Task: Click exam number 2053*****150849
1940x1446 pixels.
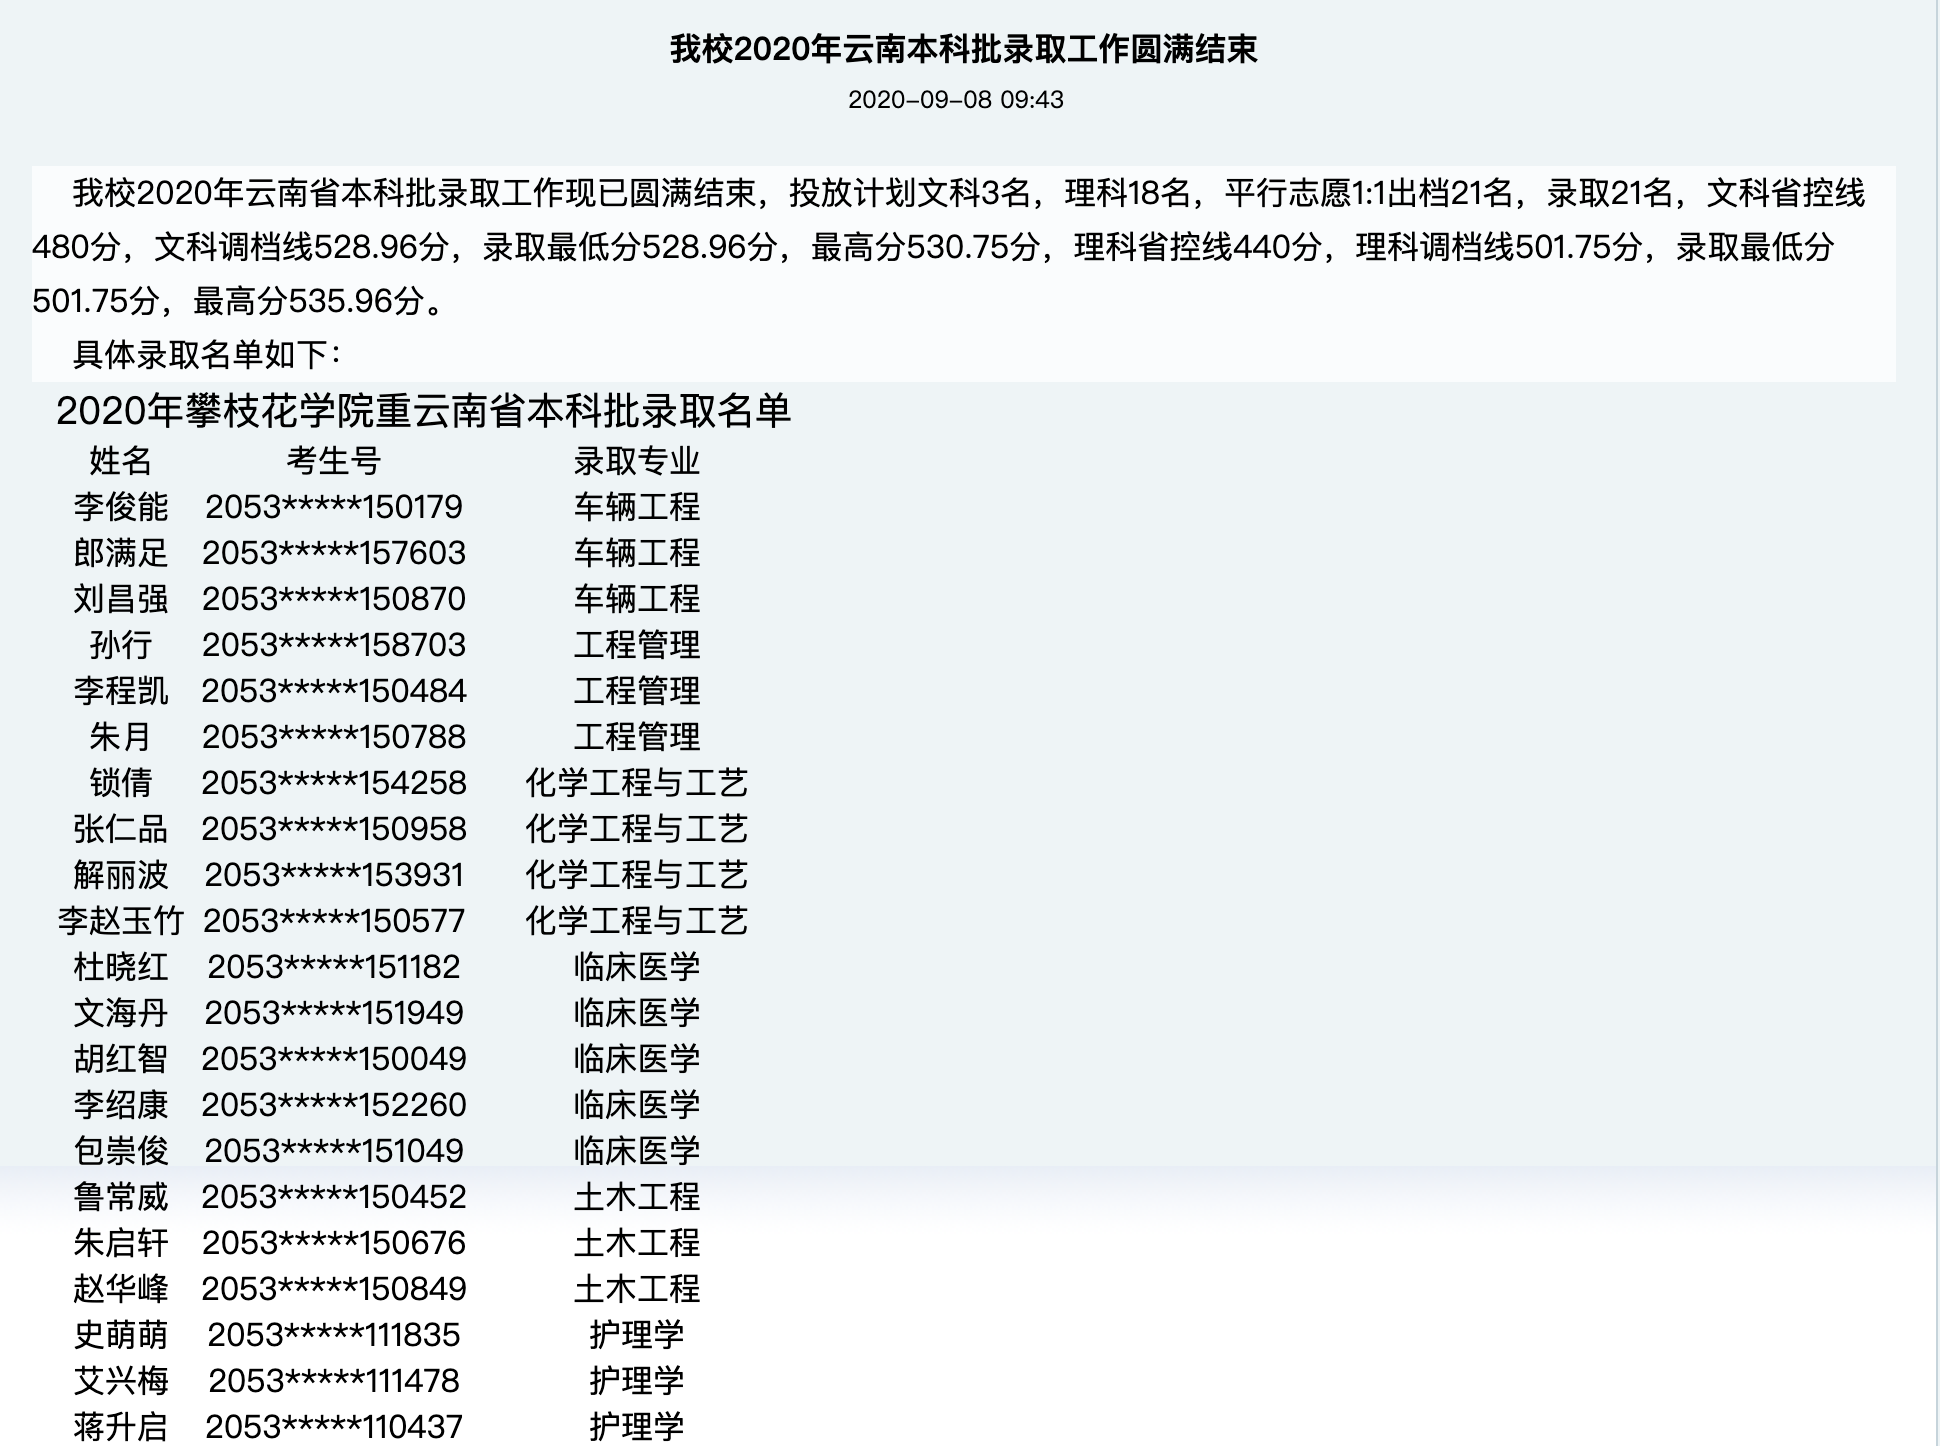Action: pyautogui.click(x=334, y=1289)
